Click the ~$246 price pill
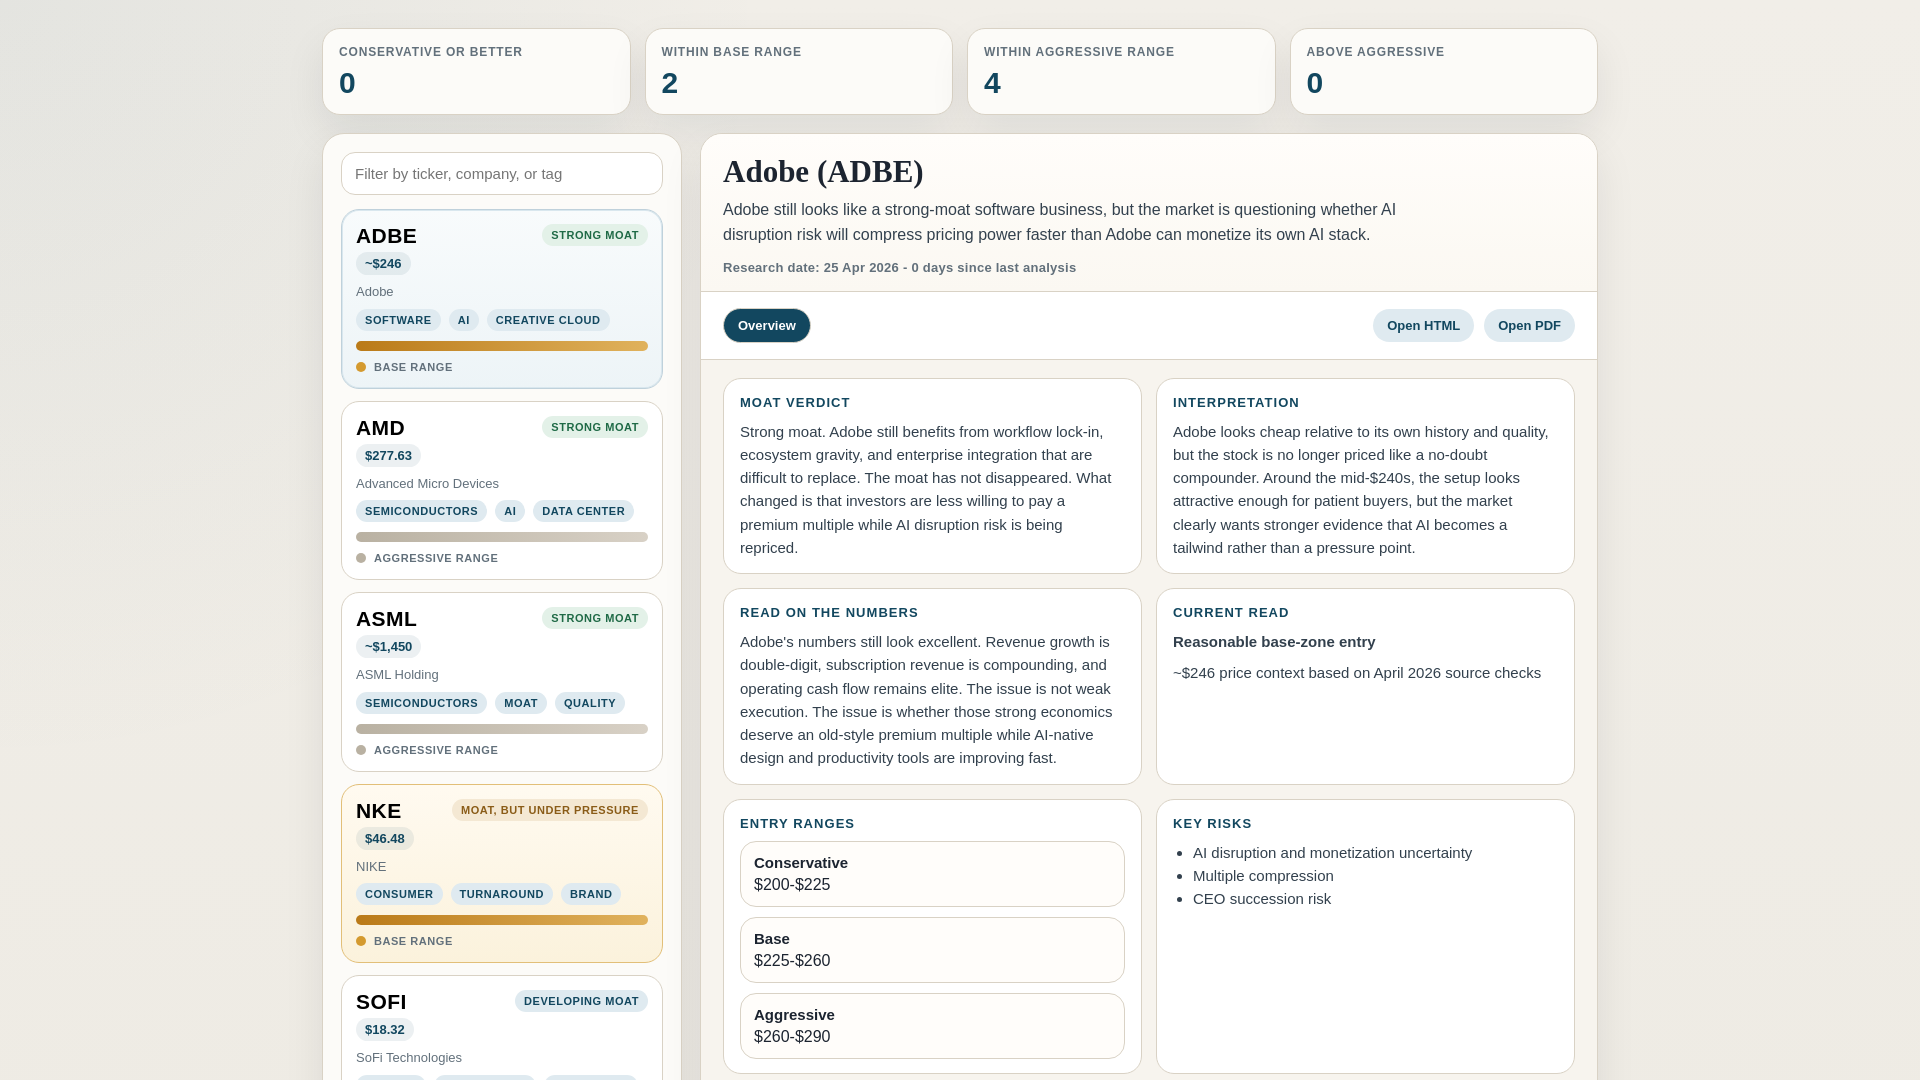This screenshot has width=1920, height=1080. tap(383, 264)
